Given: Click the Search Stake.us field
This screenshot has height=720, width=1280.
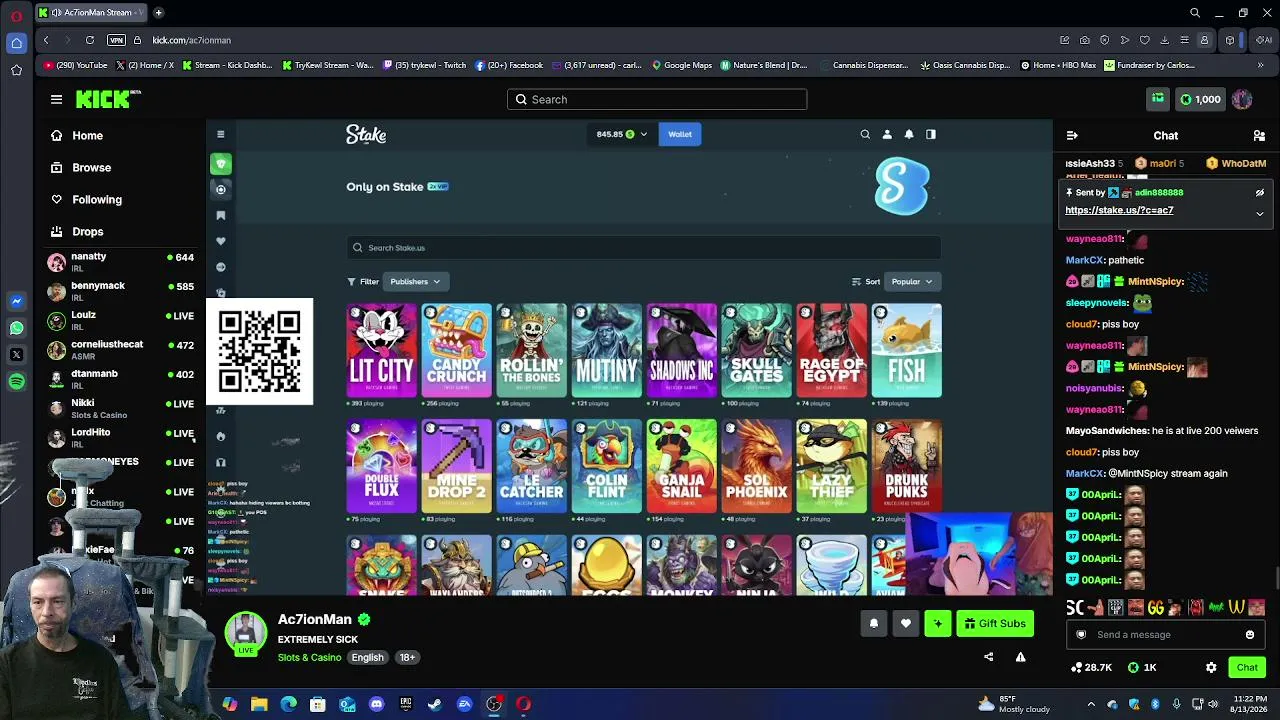Looking at the screenshot, I should [643, 248].
